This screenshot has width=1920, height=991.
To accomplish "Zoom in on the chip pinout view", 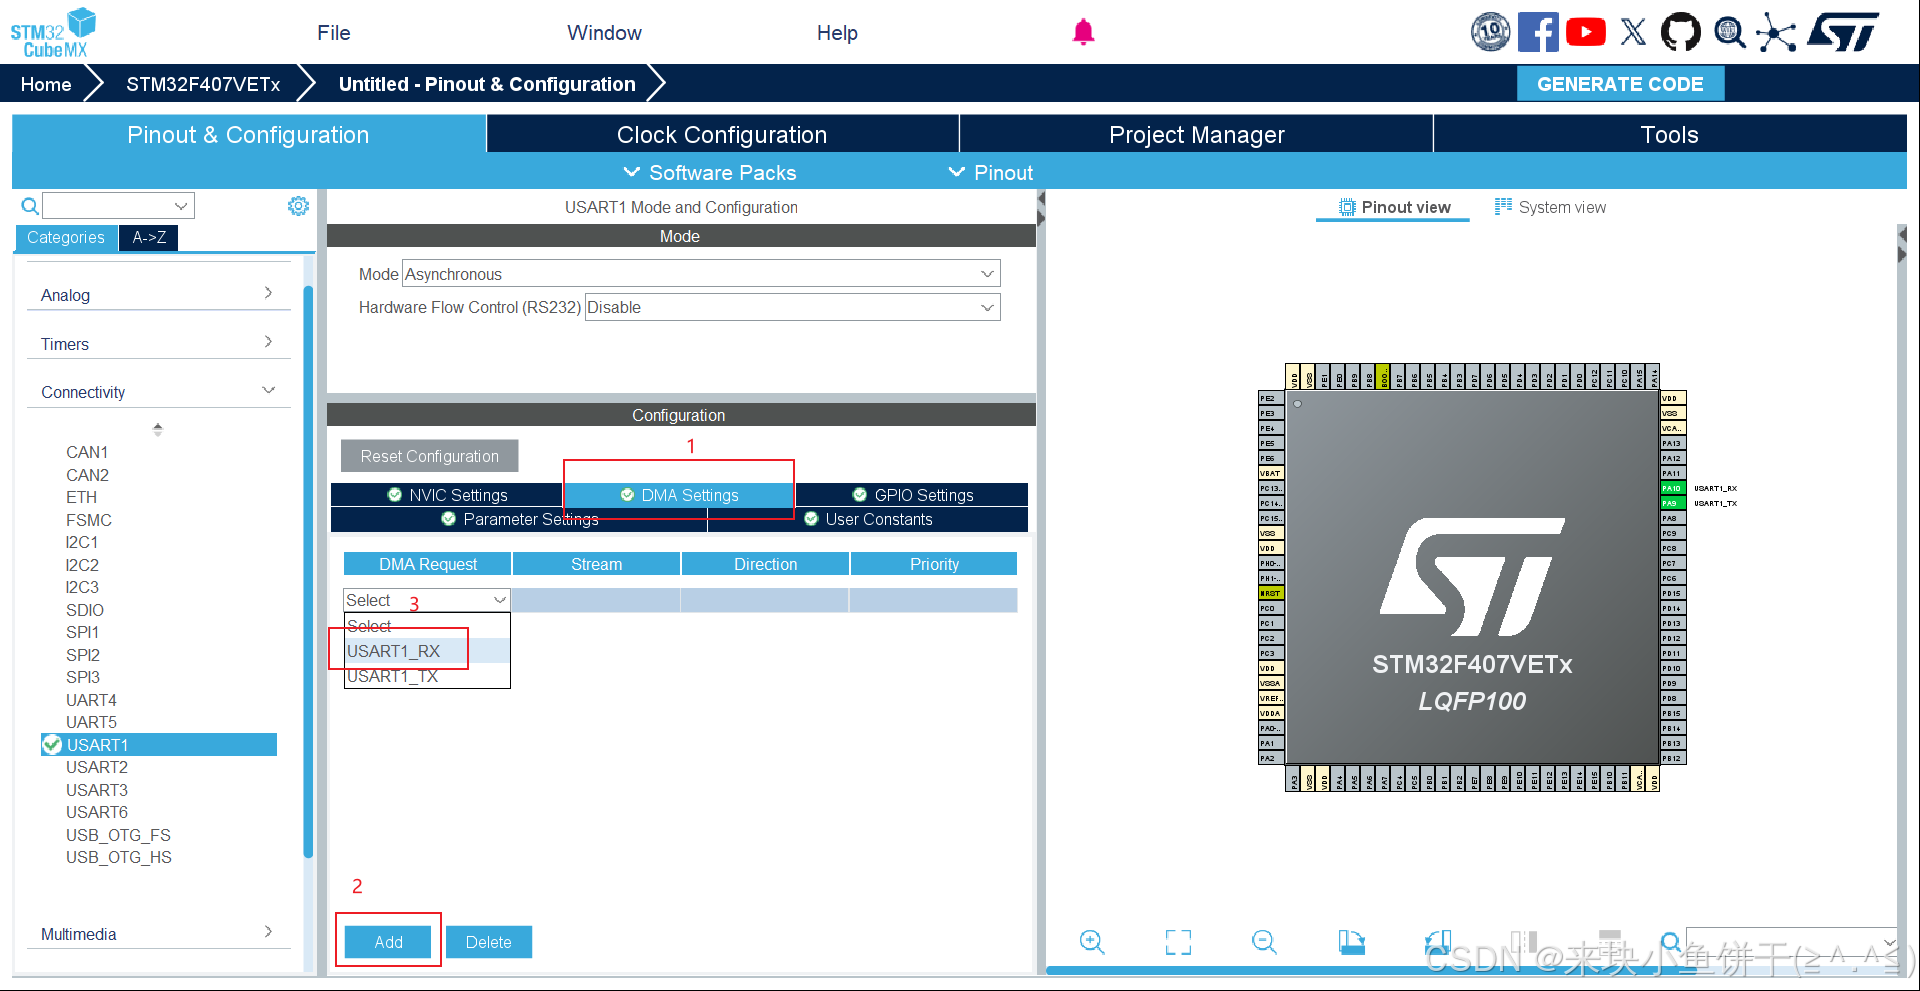I will tap(1091, 942).
